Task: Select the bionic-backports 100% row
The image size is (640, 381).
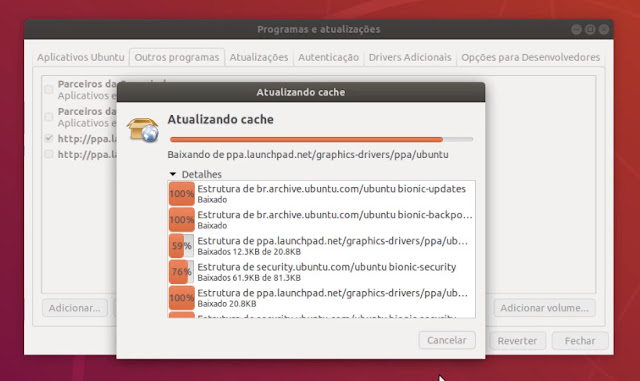Action: tap(321, 220)
